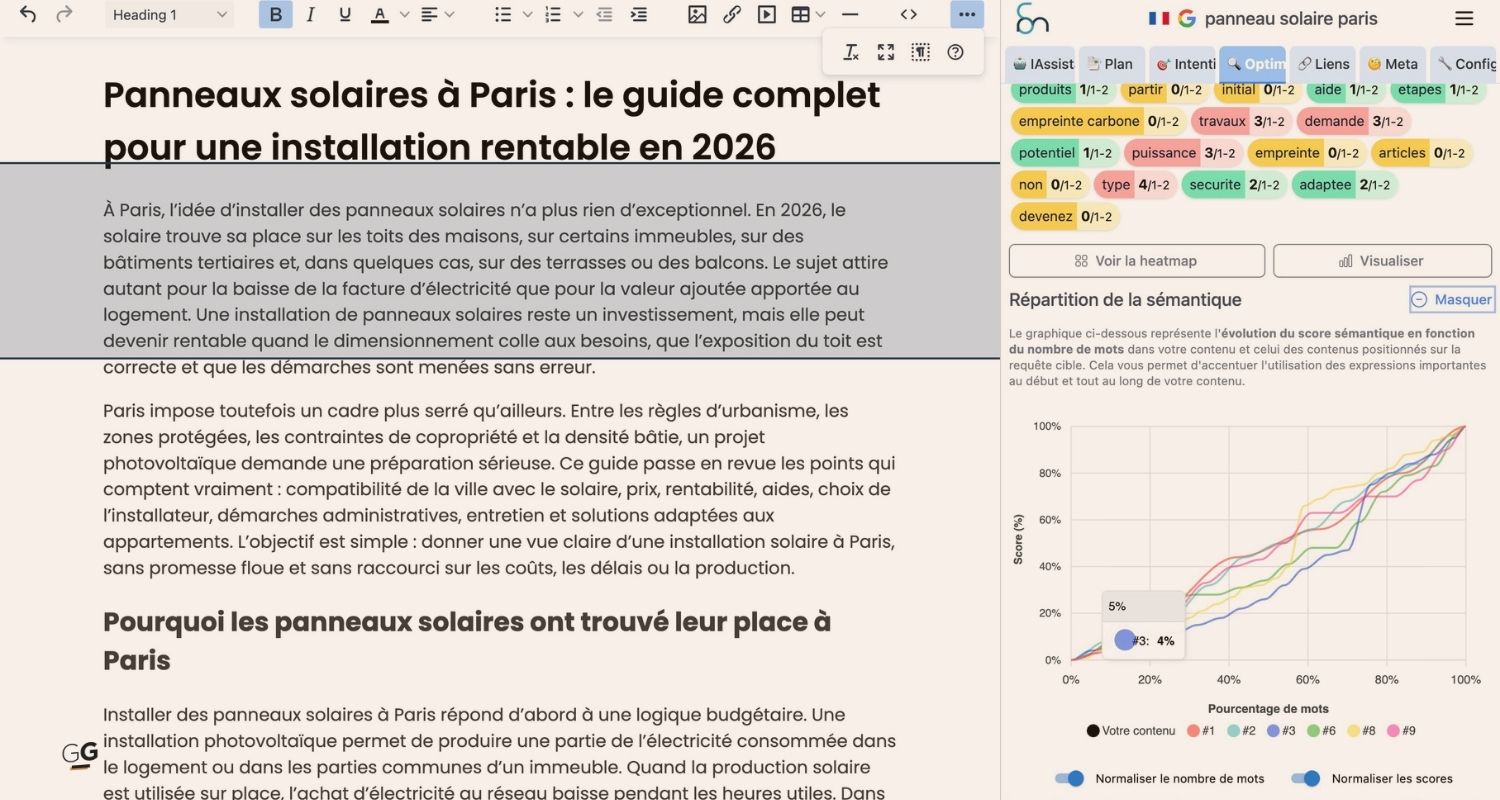This screenshot has height=800, width=1500.
Task: Enter fullscreen via the expand arrows icon
Action: click(885, 52)
